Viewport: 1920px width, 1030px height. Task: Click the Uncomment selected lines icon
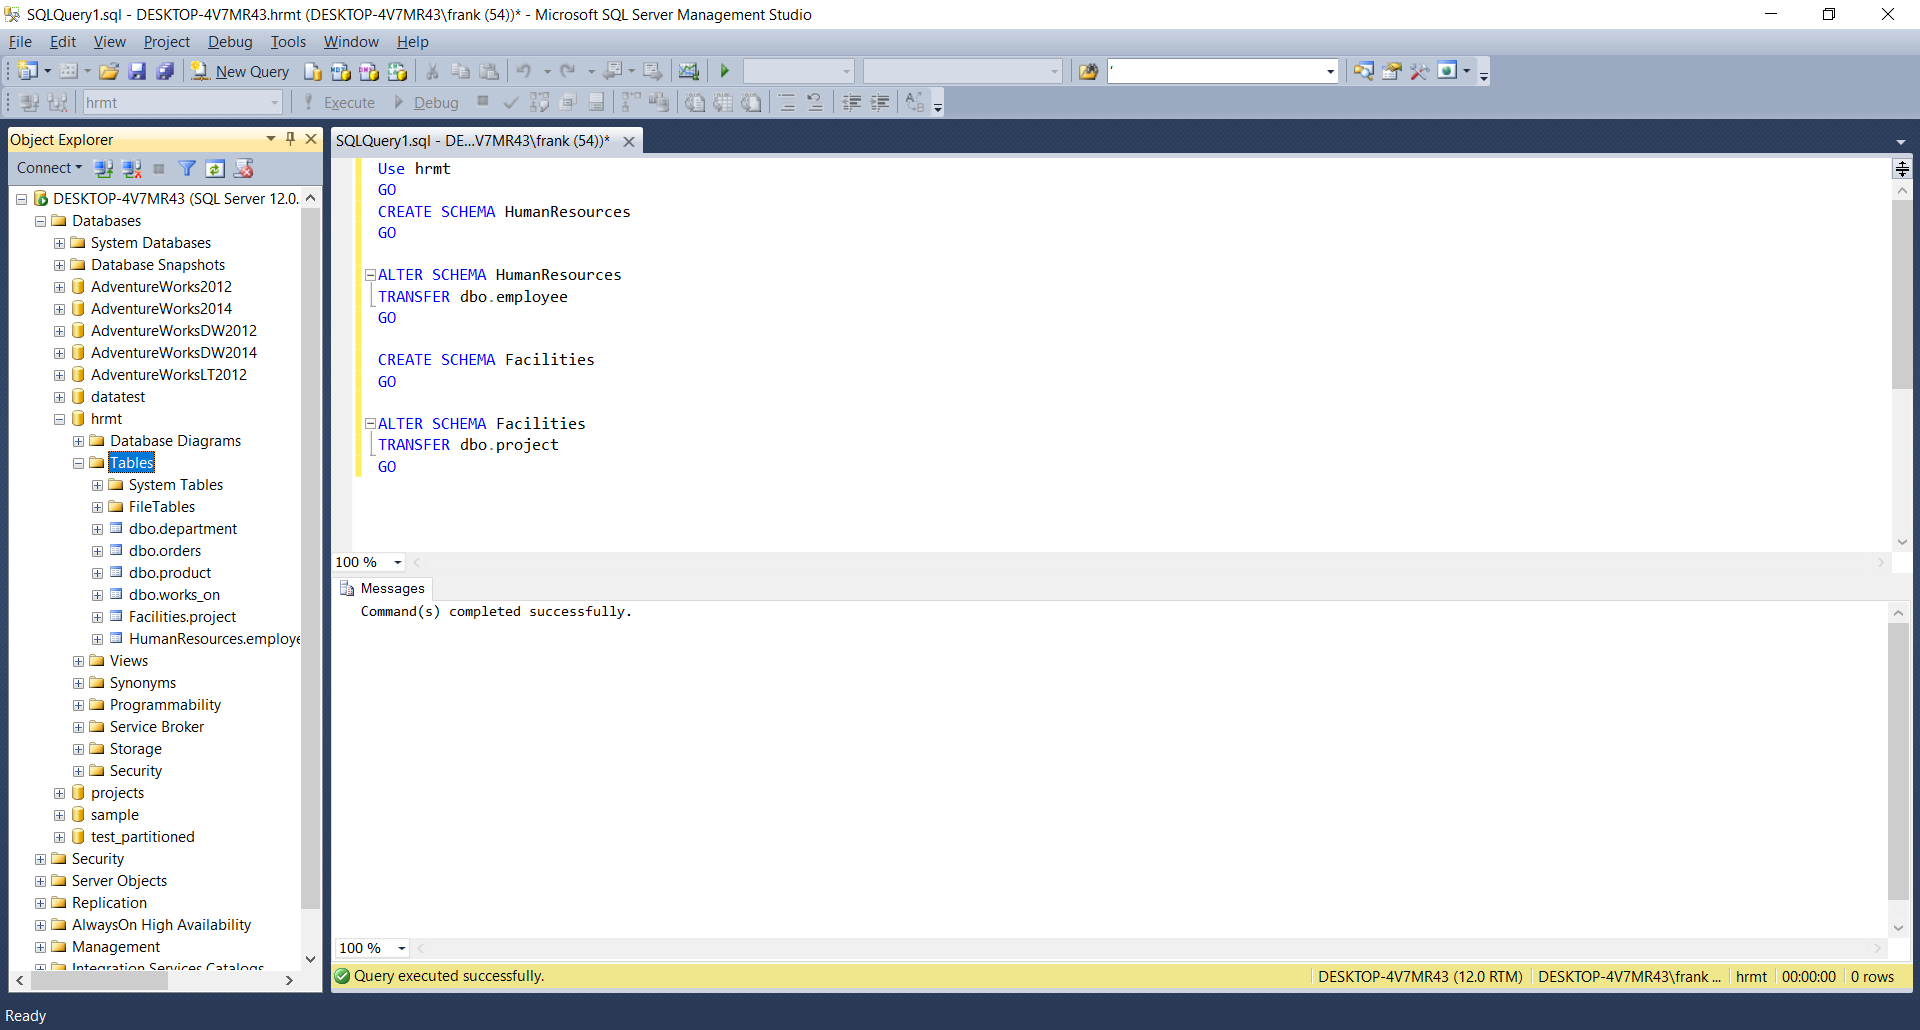pyautogui.click(x=815, y=102)
